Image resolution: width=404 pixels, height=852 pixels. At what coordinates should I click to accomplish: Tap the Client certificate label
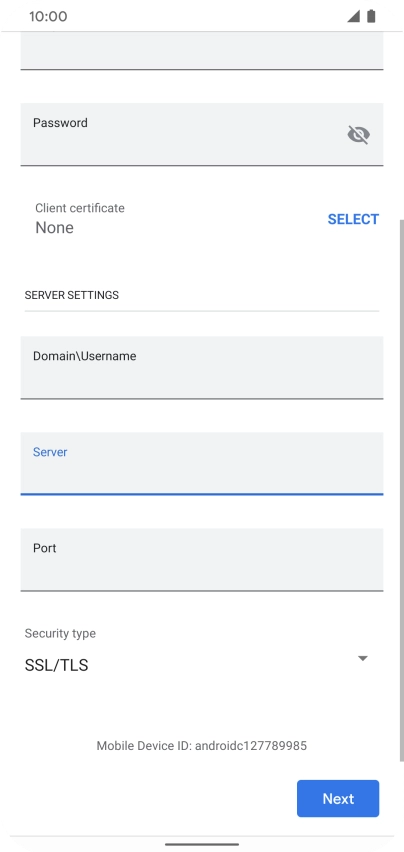80,208
